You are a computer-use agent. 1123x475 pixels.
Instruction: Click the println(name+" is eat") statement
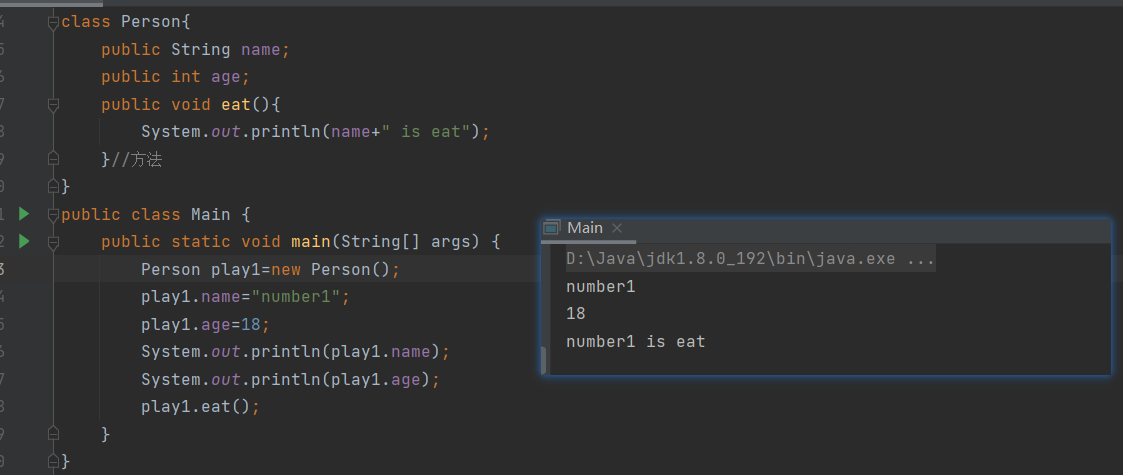[x=315, y=132]
